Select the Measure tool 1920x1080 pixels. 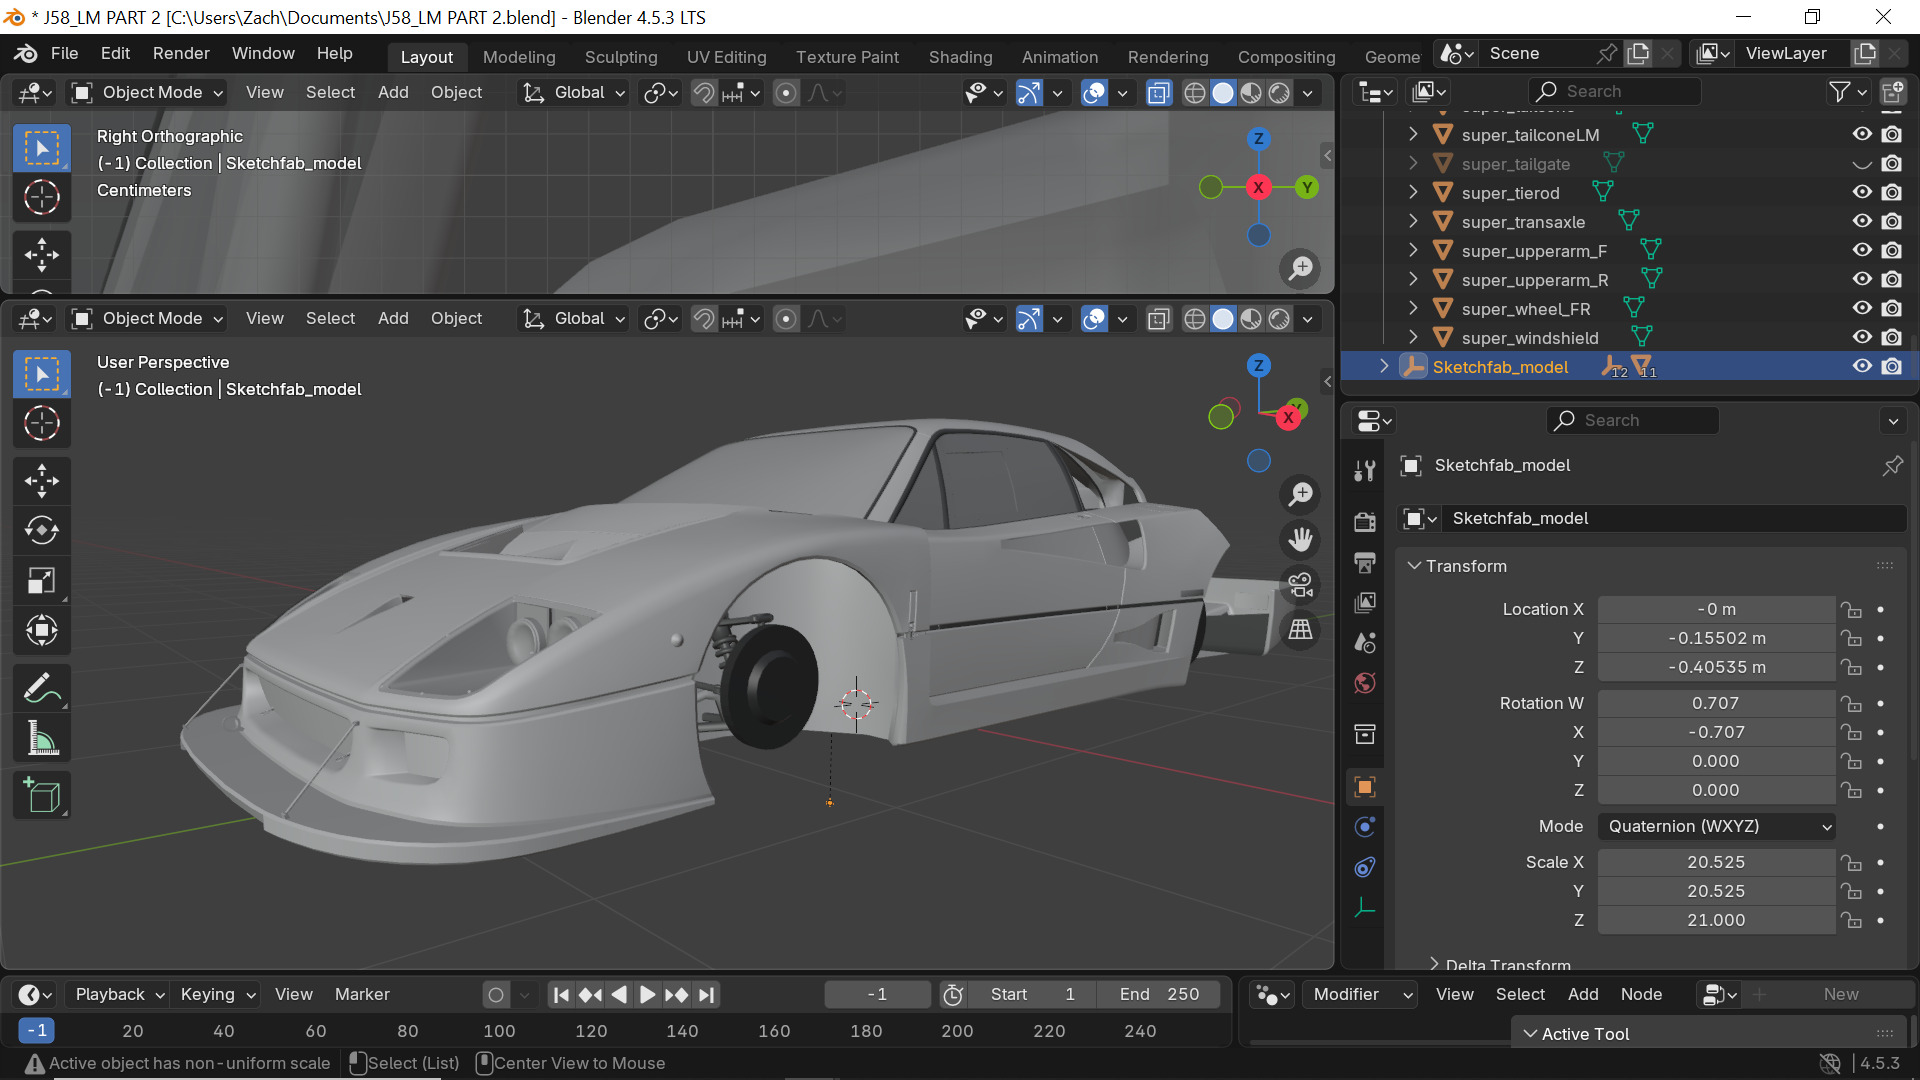pyautogui.click(x=42, y=740)
